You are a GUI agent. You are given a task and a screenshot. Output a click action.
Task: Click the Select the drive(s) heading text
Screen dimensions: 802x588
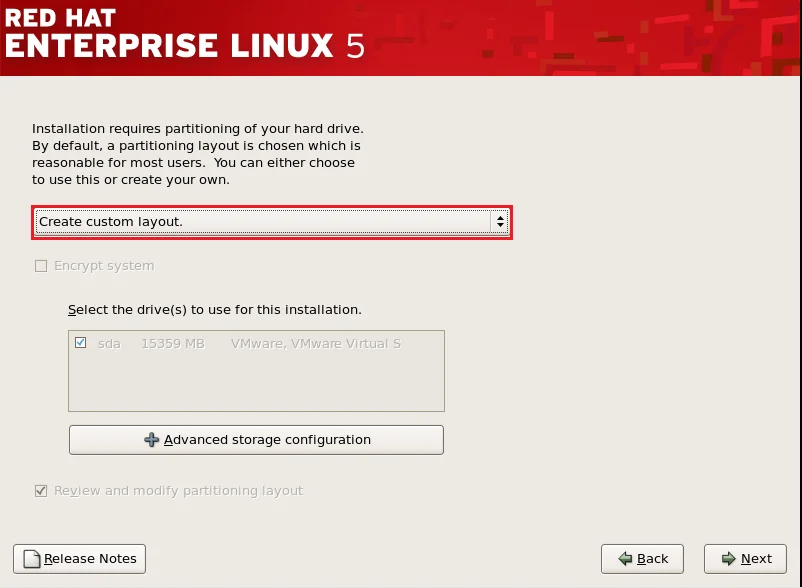pos(214,310)
